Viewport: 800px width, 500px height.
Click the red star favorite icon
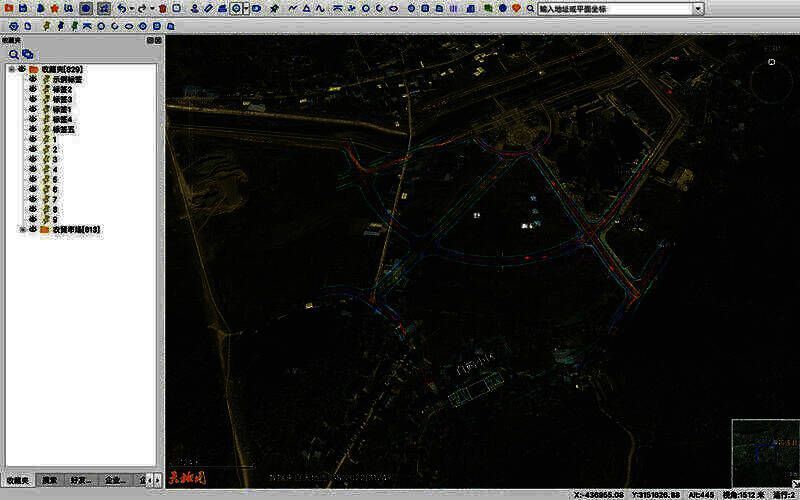(54, 8)
